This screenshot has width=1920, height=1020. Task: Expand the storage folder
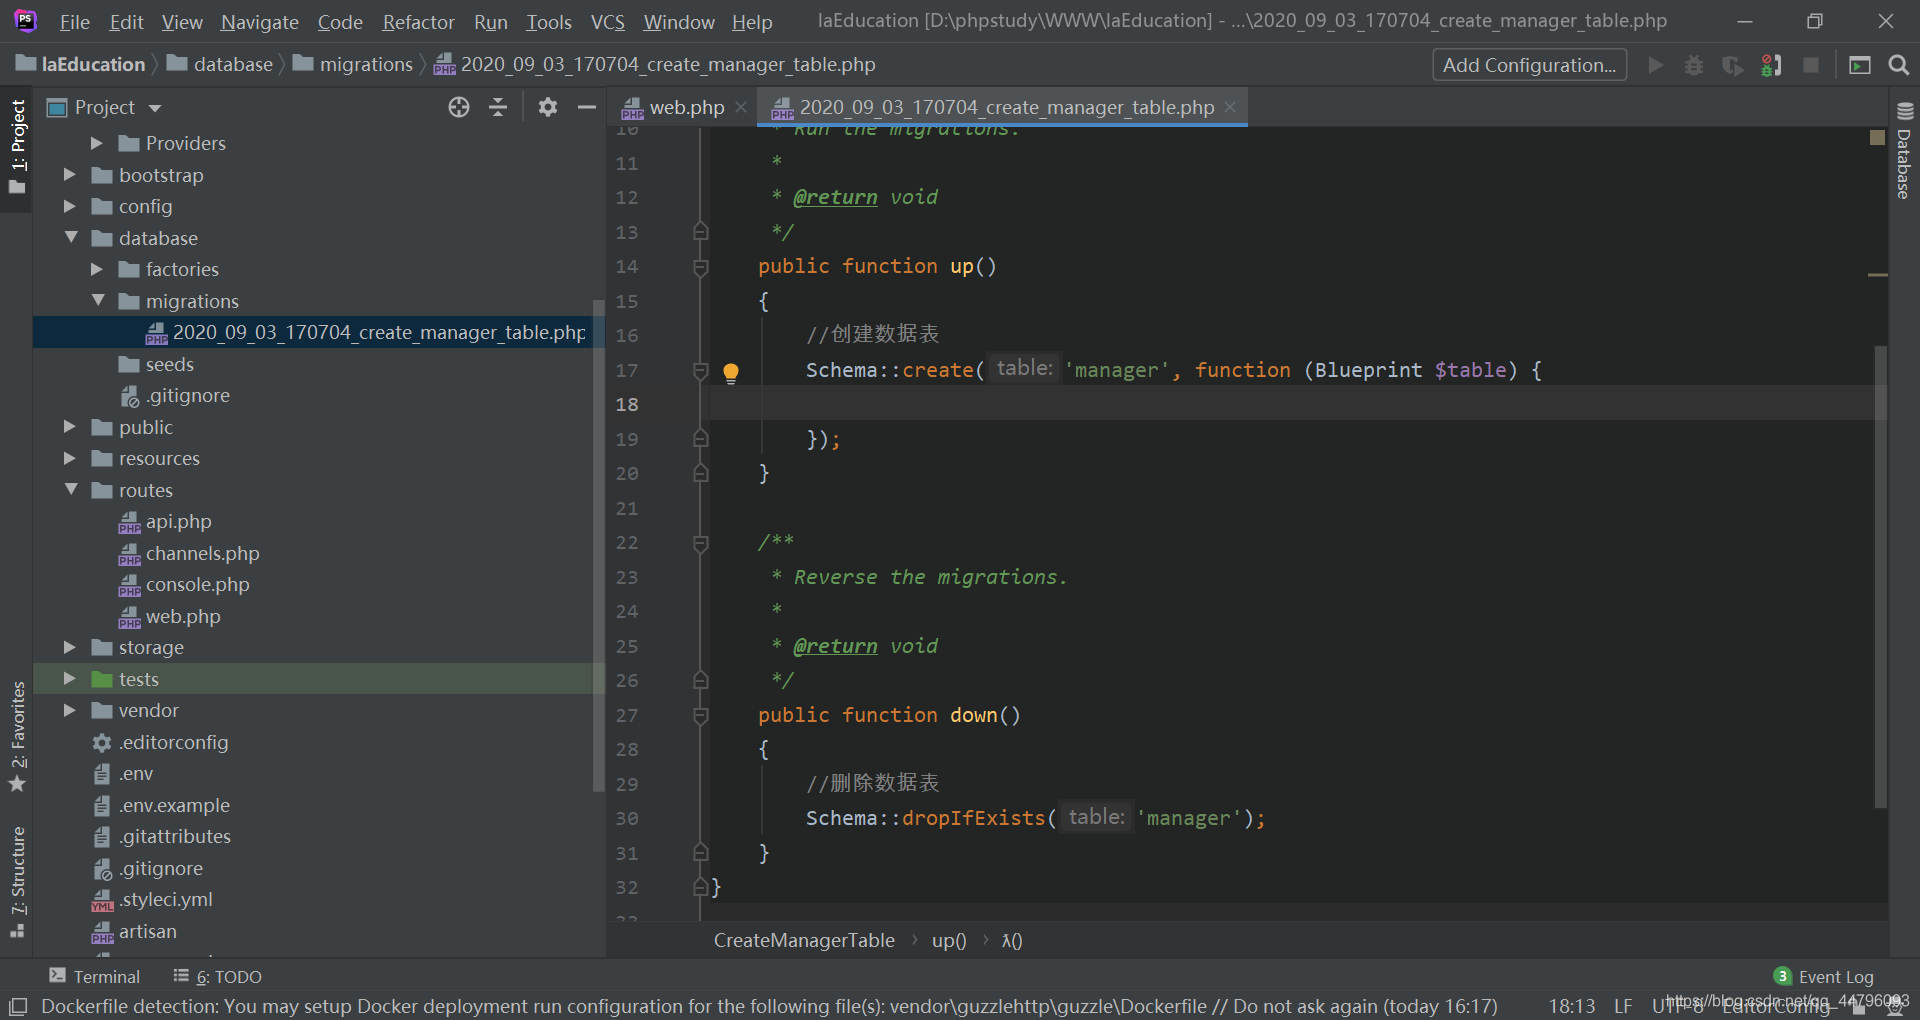(70, 647)
